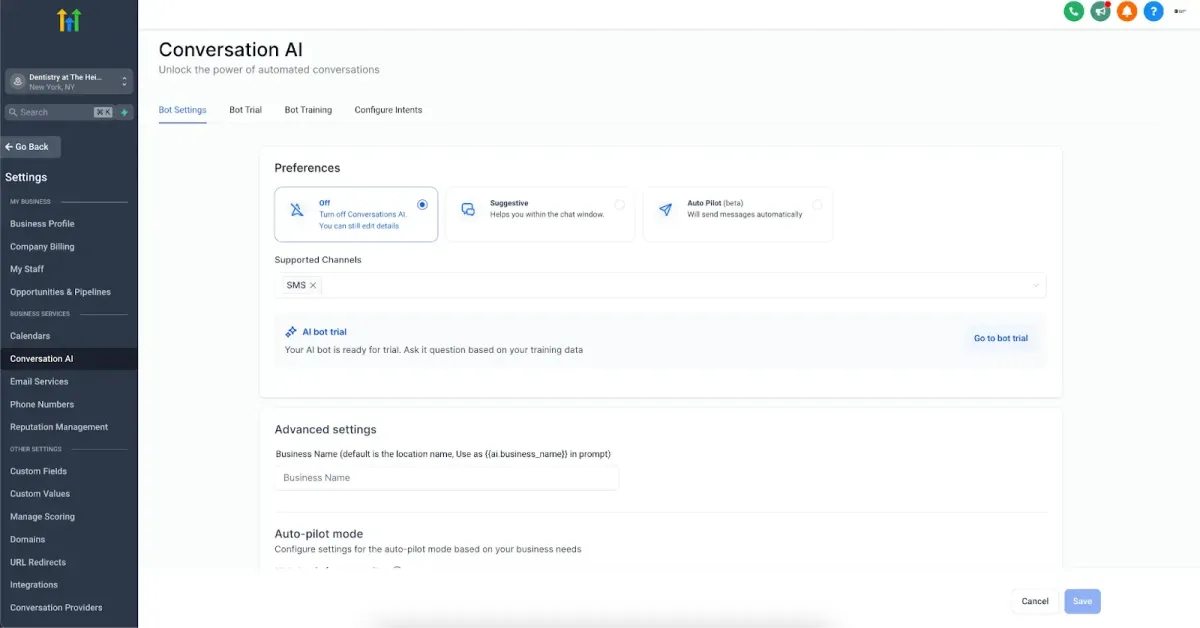Viewport: 1200px width, 628px height.
Task: Open Reputation Management in the sidebar
Action: [59, 427]
